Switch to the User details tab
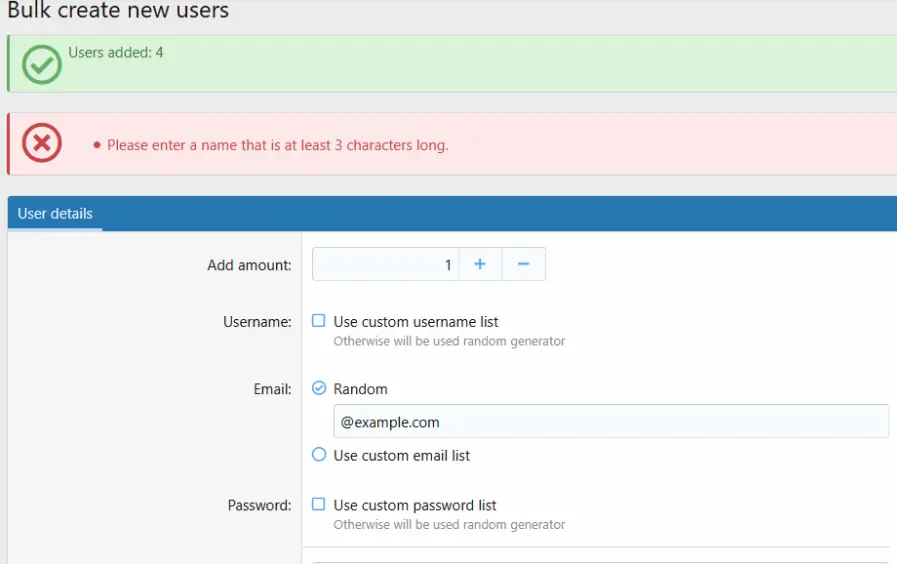Image resolution: width=897 pixels, height=564 pixels. [x=55, y=214]
